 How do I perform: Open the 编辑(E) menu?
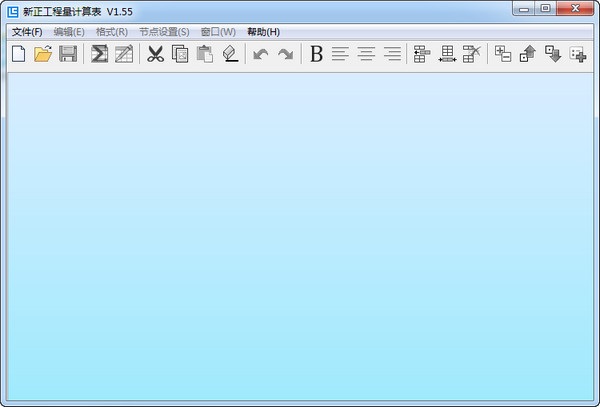point(69,32)
